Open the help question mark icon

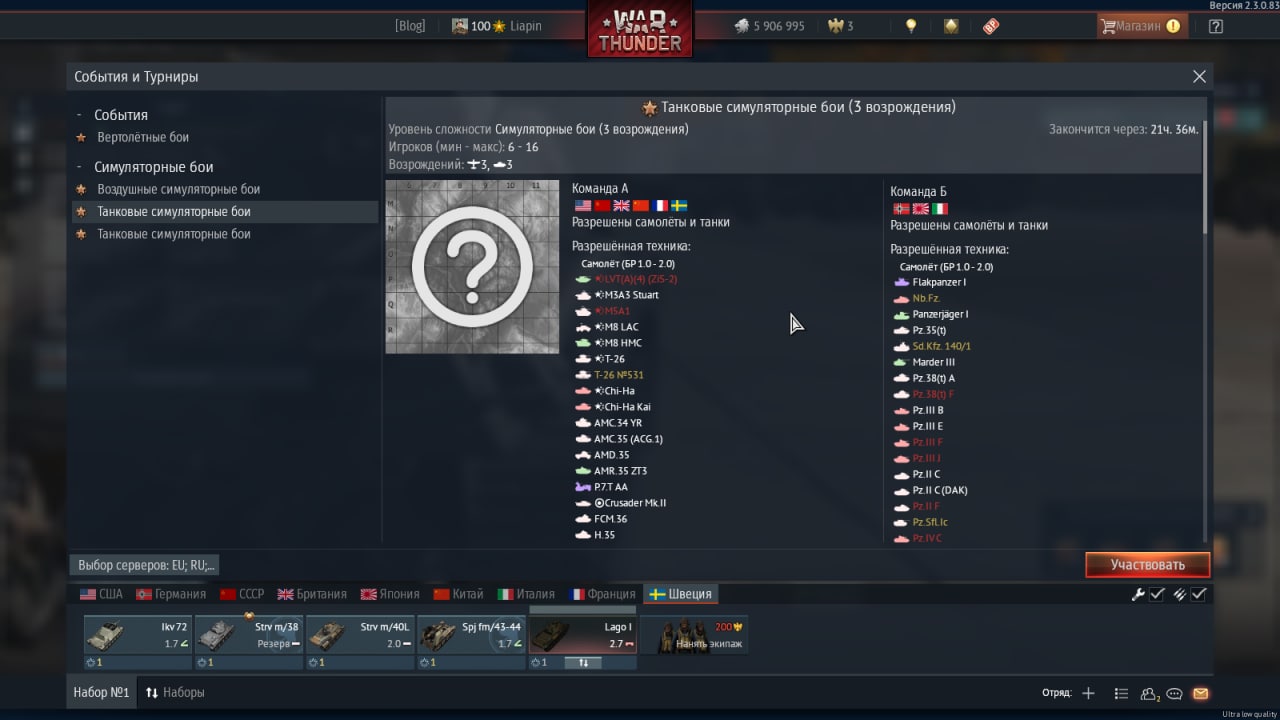pos(1216,26)
